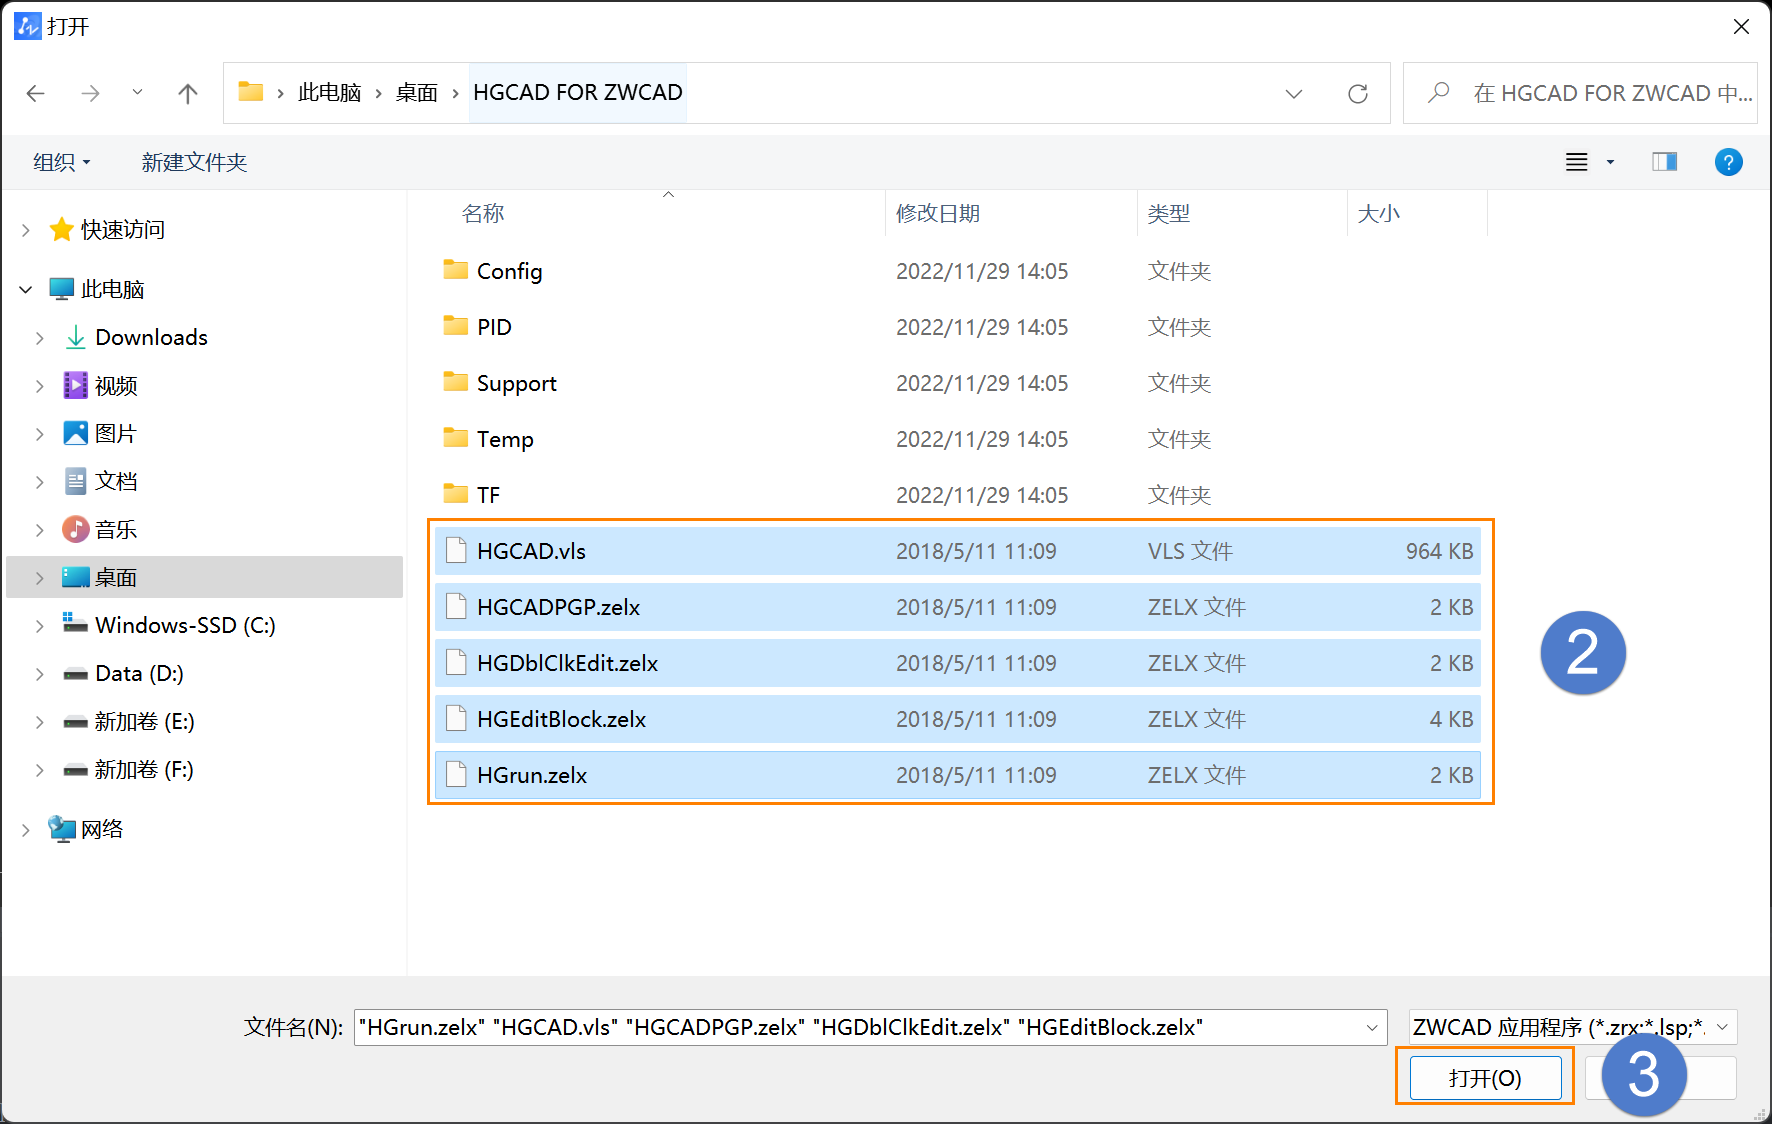
Task: Select file HGDblClkEdit.zelx
Action: pos(958,663)
